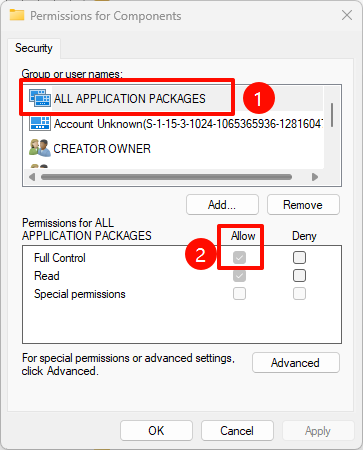This screenshot has height=450, width=363.
Task: Click the CREATOR OWNER users icon
Action: [40, 148]
